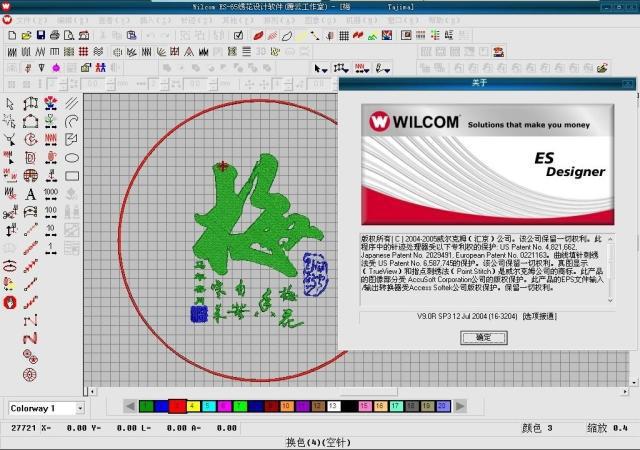Click the red stop-hand icon in toolbox

(10, 303)
